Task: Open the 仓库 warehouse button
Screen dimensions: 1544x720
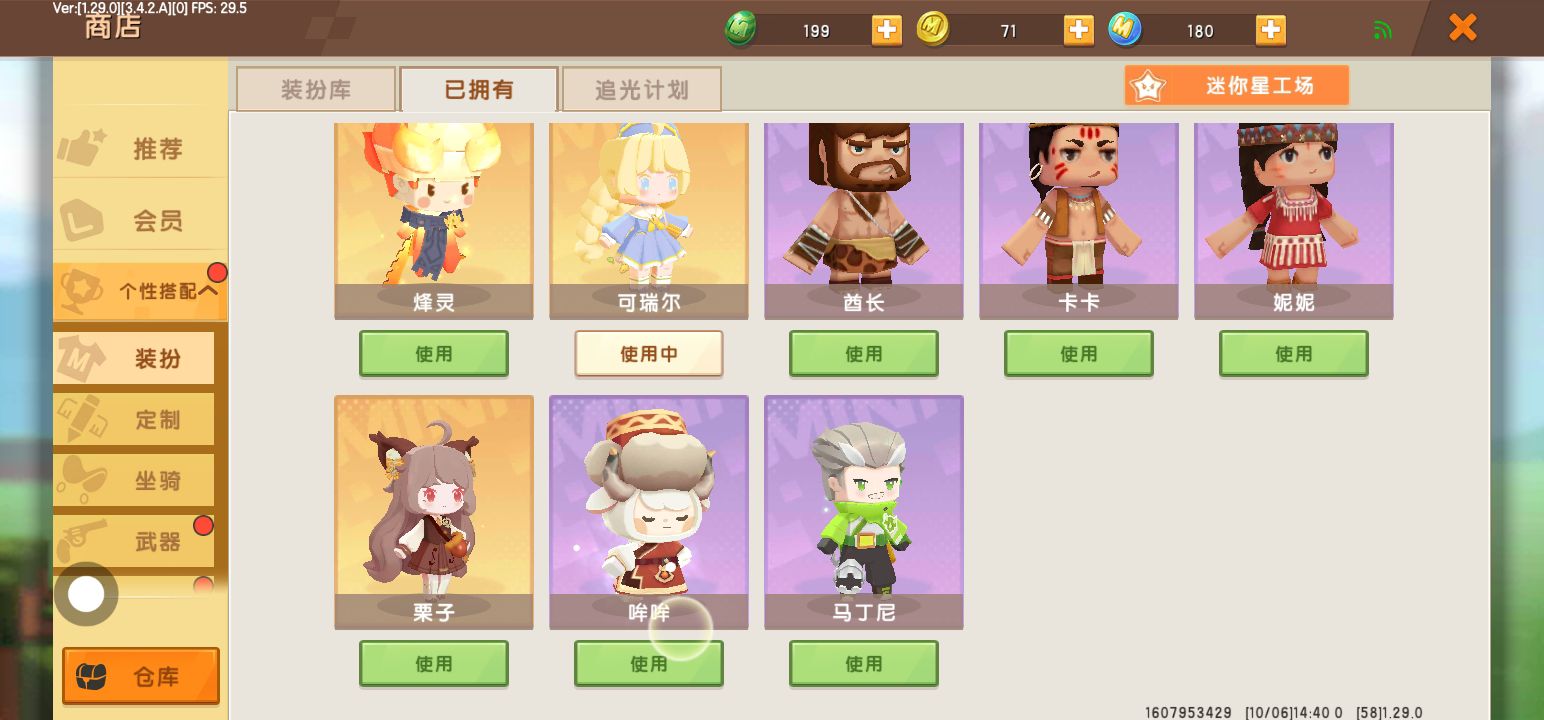Action: pos(141,677)
